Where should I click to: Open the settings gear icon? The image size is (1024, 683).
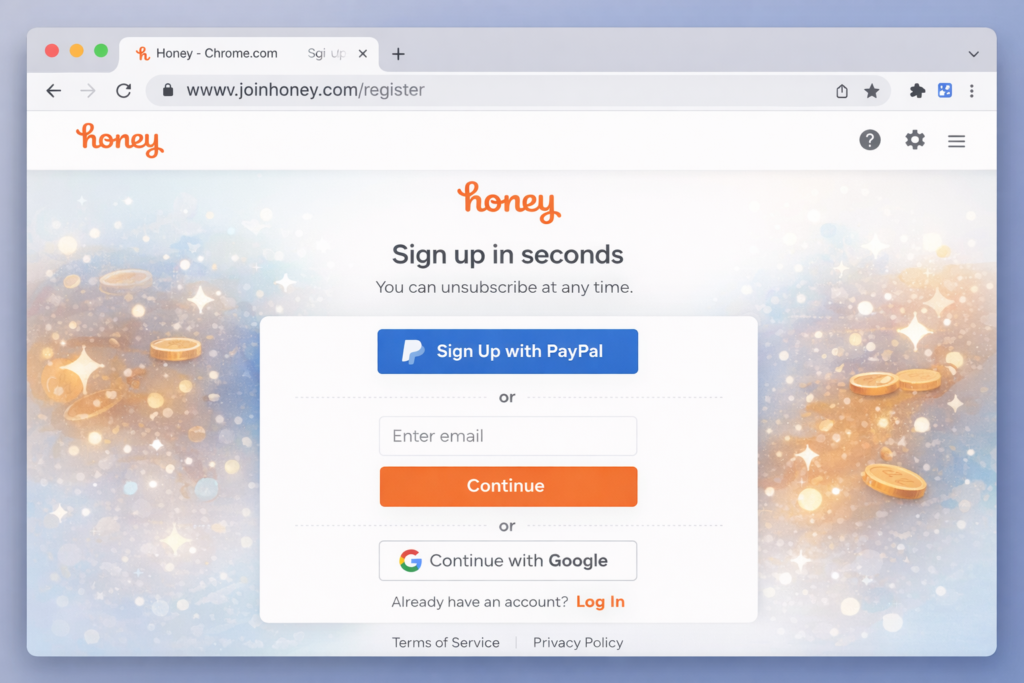click(x=914, y=140)
